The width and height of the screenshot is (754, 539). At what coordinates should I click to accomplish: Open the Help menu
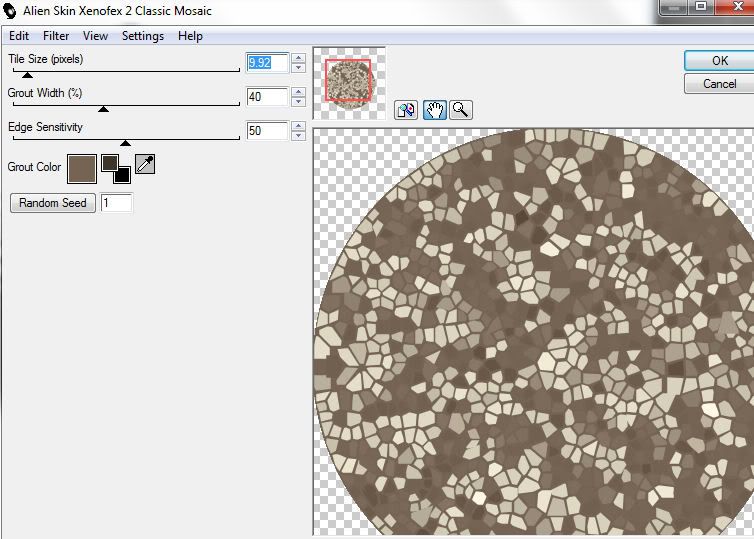(x=190, y=36)
